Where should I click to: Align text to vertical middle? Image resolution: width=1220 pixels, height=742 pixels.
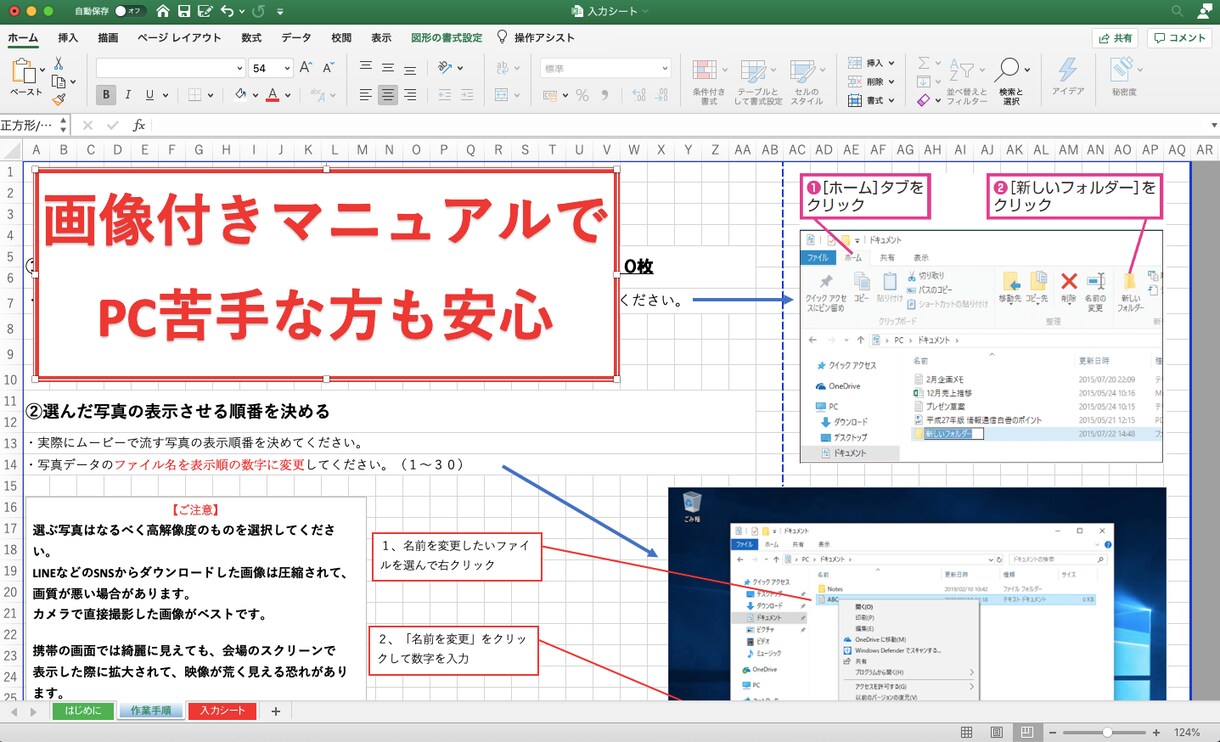pos(387,67)
